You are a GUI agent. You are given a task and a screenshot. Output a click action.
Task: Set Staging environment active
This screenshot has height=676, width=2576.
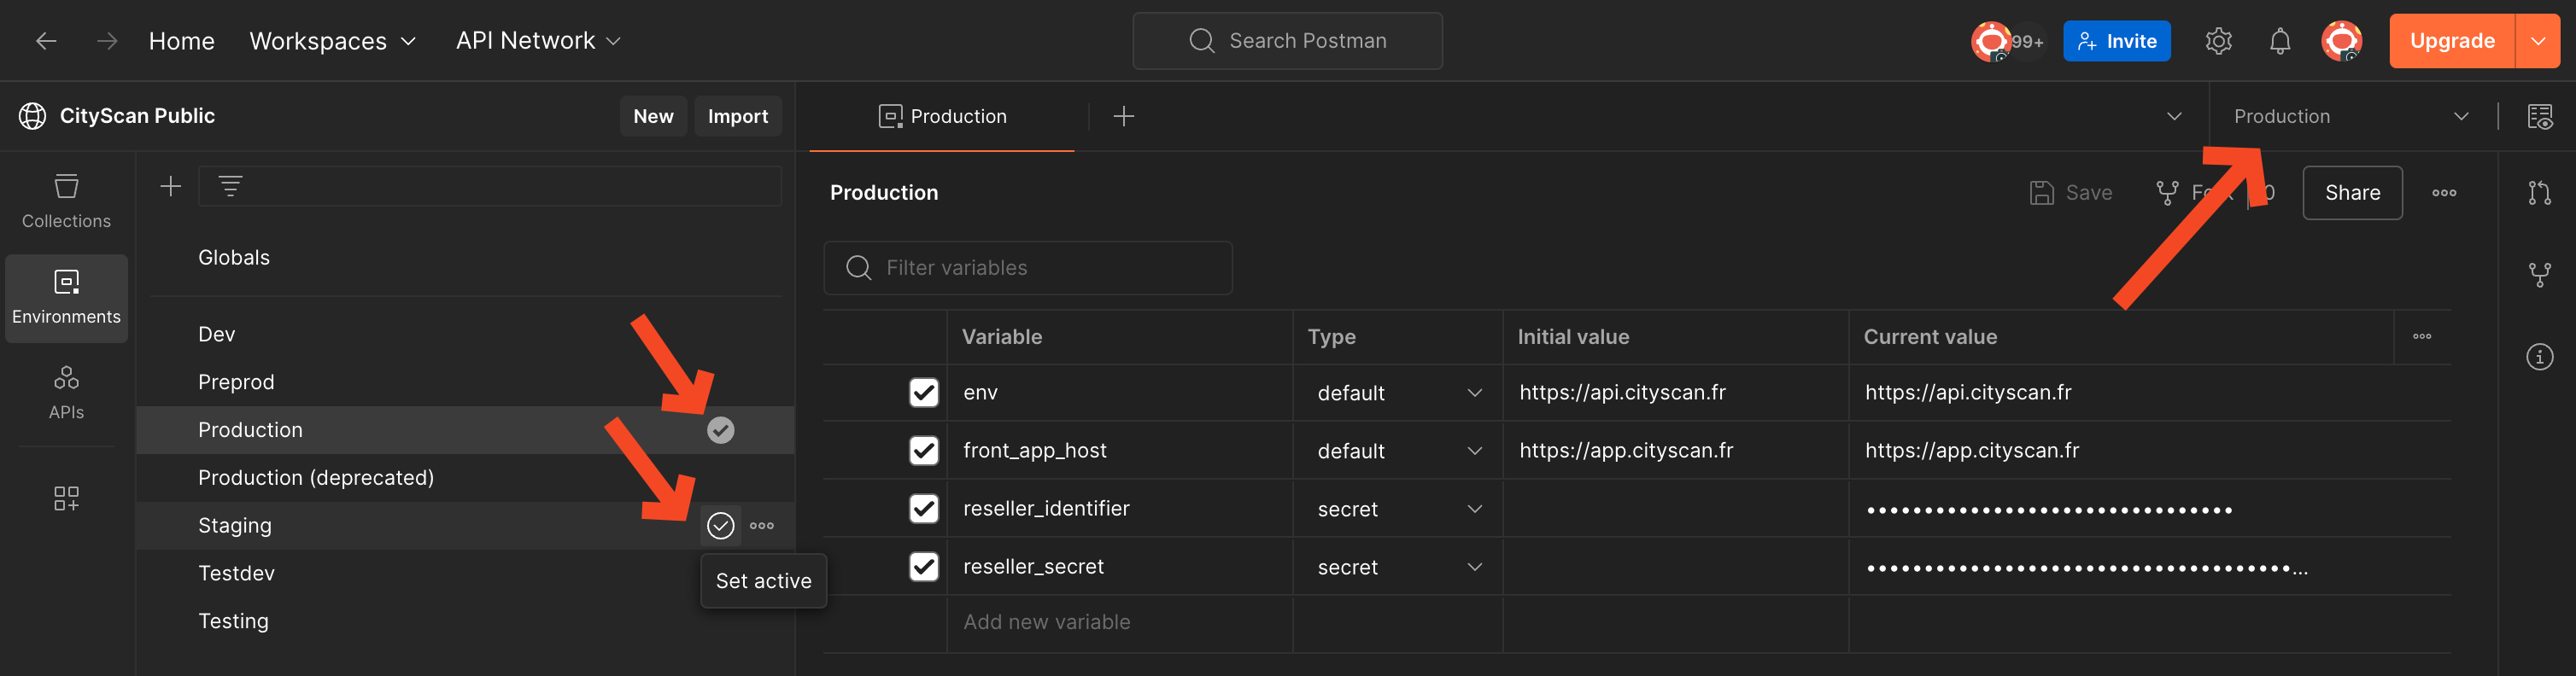tap(721, 526)
